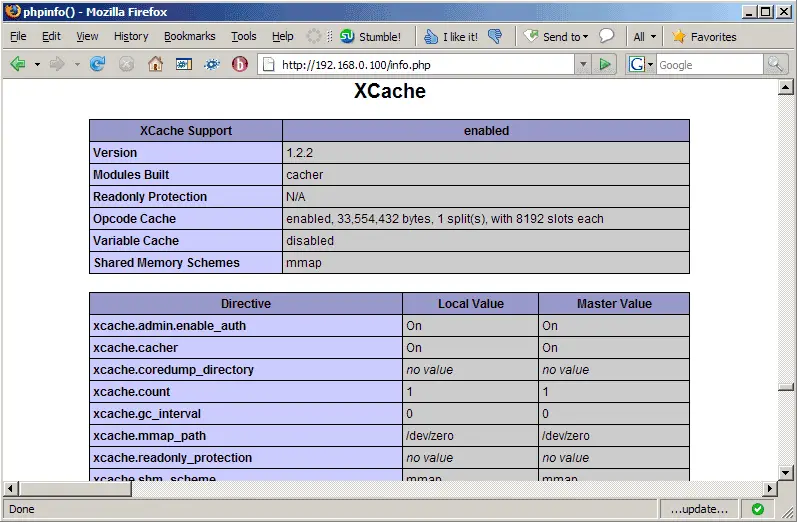Open the View menu
The image size is (797, 522).
pos(87,36)
